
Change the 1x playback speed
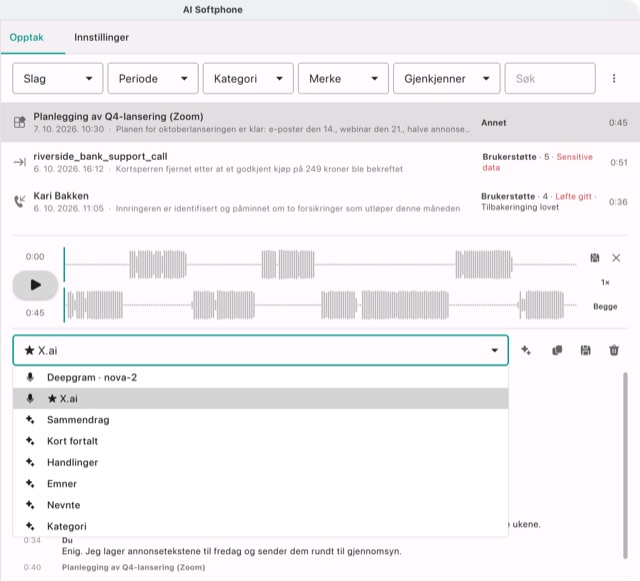(605, 282)
